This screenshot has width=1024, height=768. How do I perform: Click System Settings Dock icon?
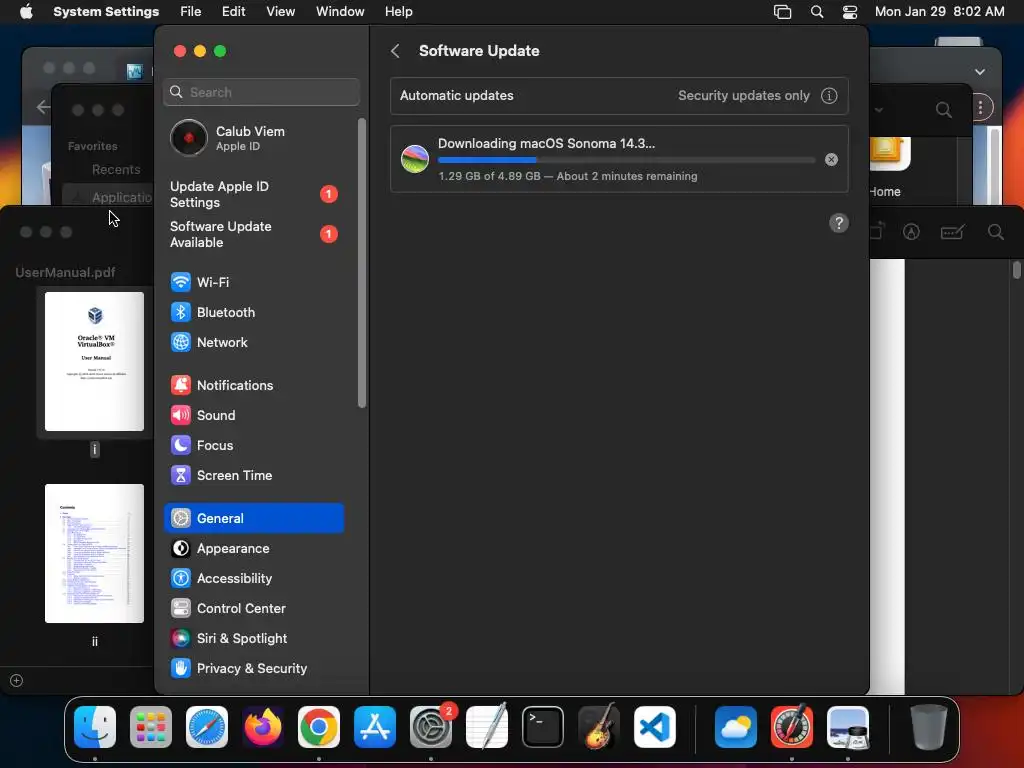(431, 727)
